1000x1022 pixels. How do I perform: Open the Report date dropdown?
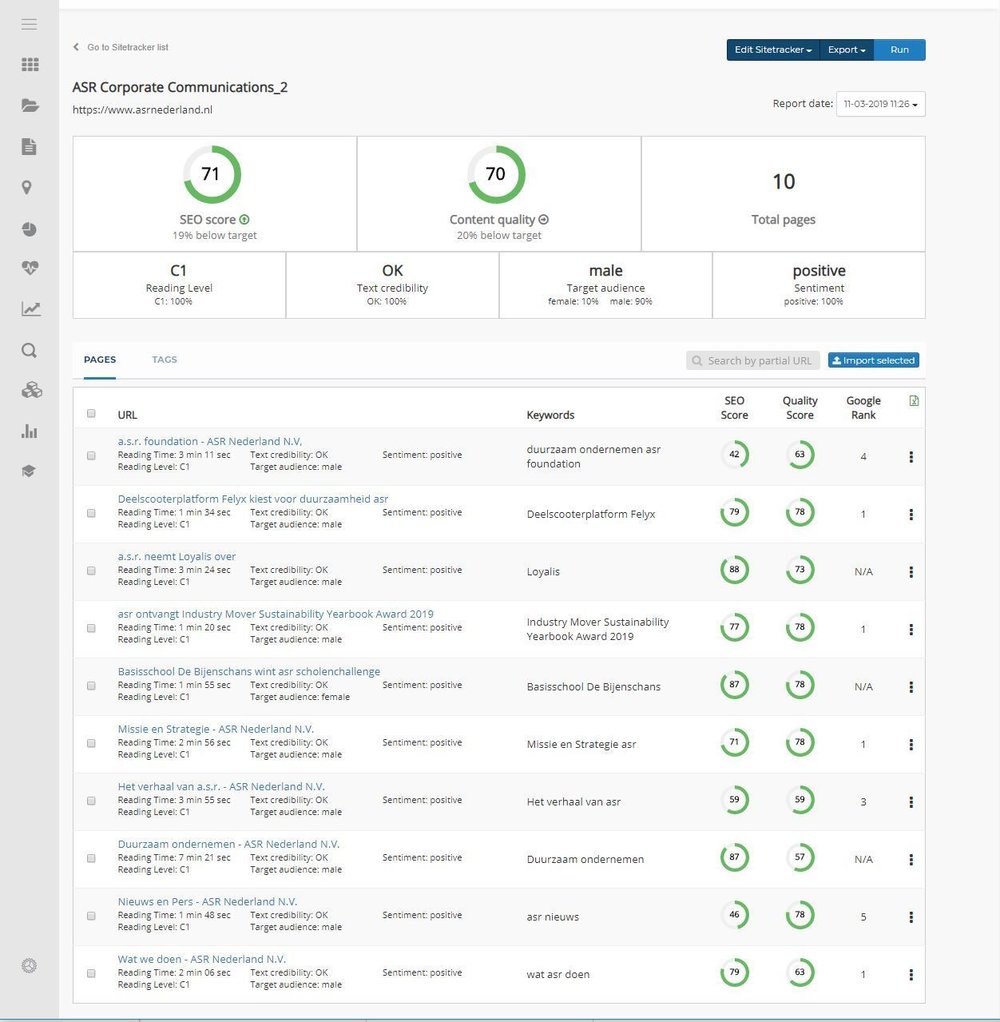click(881, 104)
